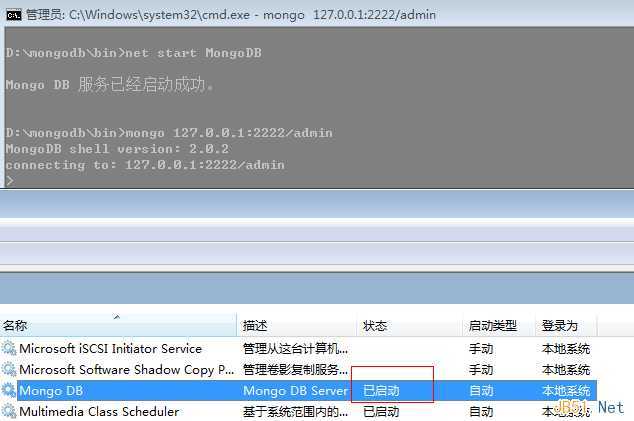
Task: Toggle sort arrow above the 名称 column
Action: pyautogui.click(x=117, y=317)
